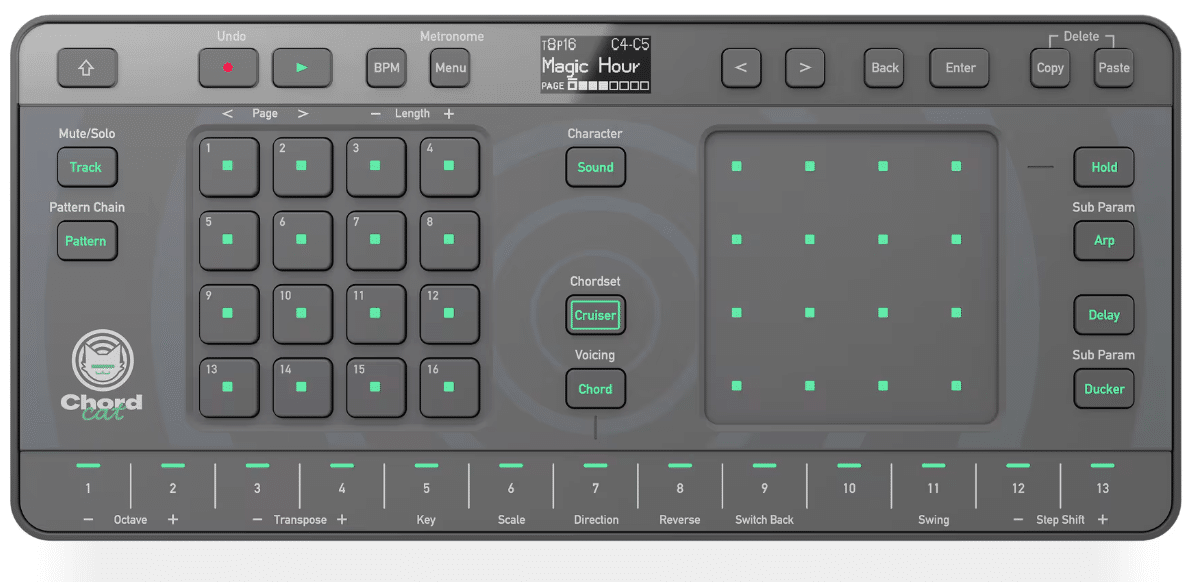The height and width of the screenshot is (582, 1194).
Task: Click the Back button
Action: pos(885,68)
